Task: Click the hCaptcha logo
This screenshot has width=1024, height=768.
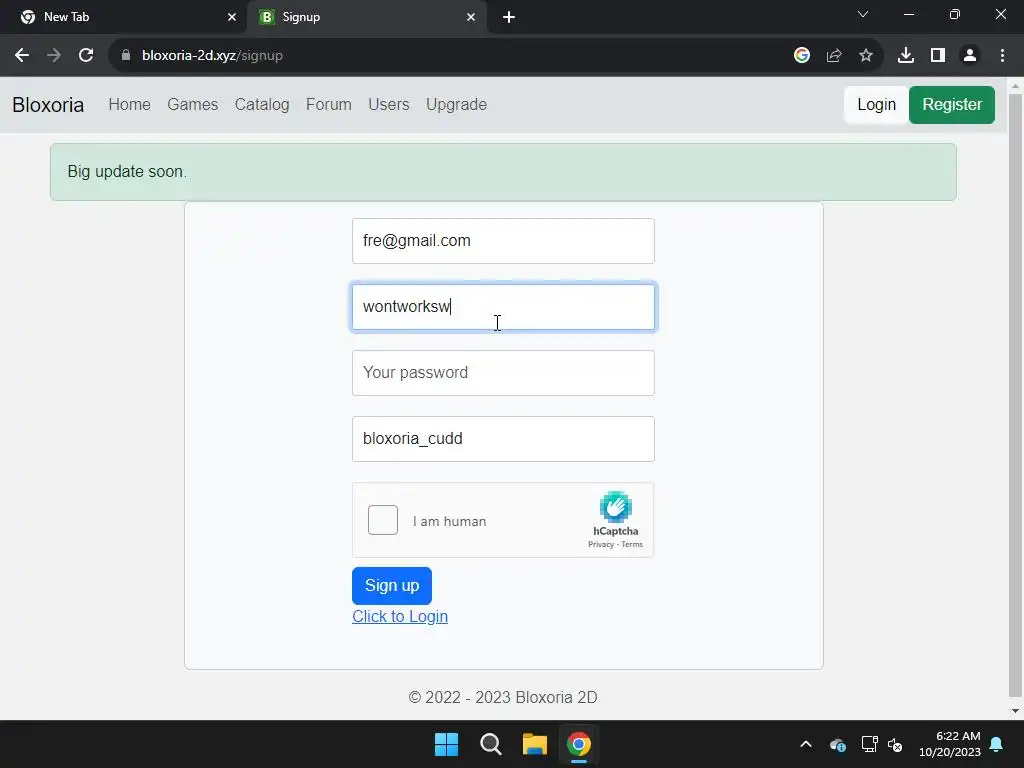Action: click(x=615, y=507)
